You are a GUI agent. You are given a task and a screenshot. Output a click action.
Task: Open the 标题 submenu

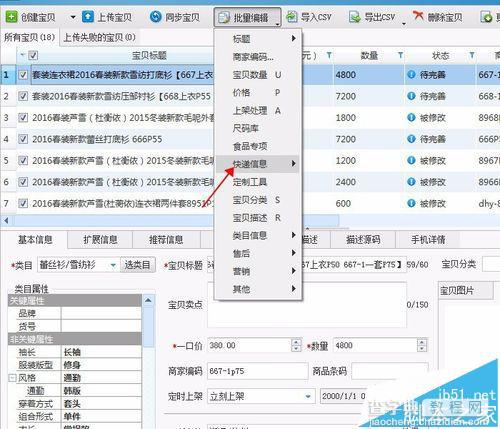(x=258, y=39)
